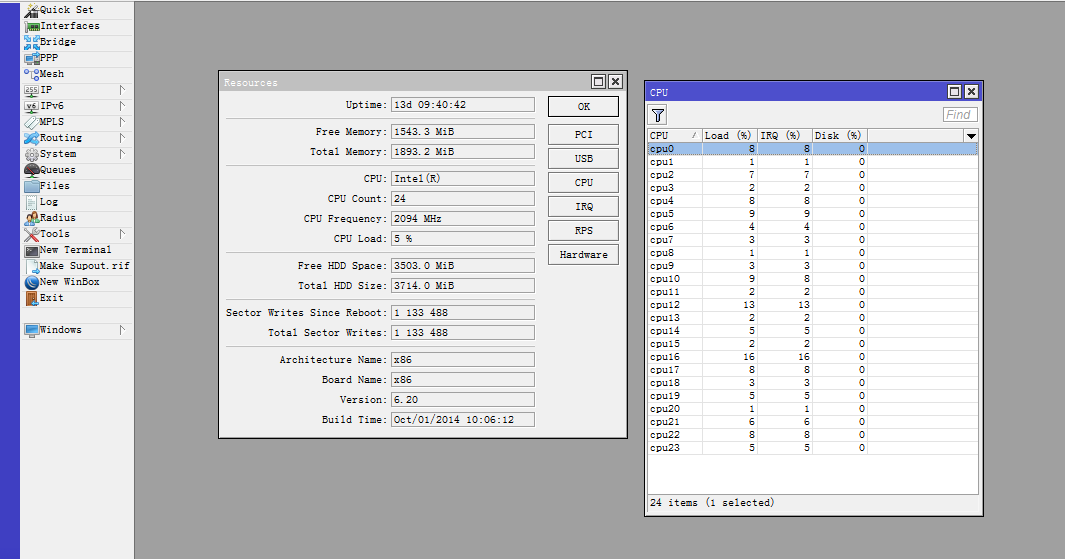Screen dimensions: 1065x559
Task: Sort by Disk (%) column header
Action: click(840, 136)
